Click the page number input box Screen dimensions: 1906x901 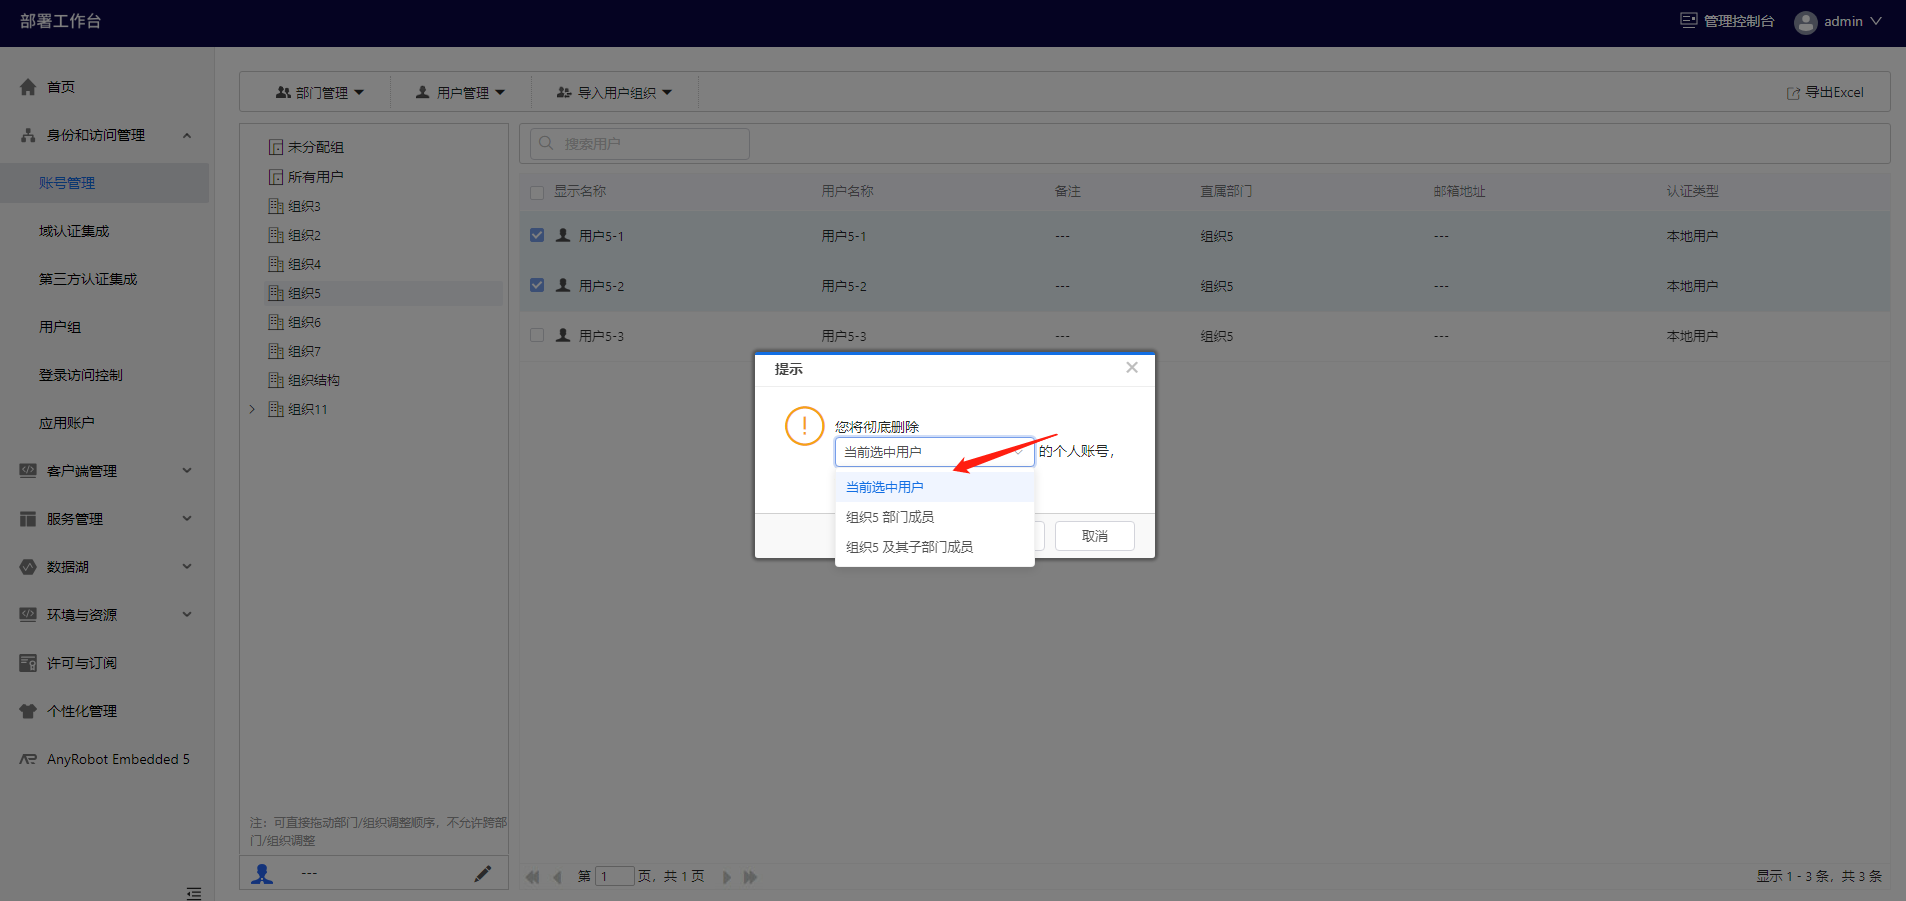615,877
